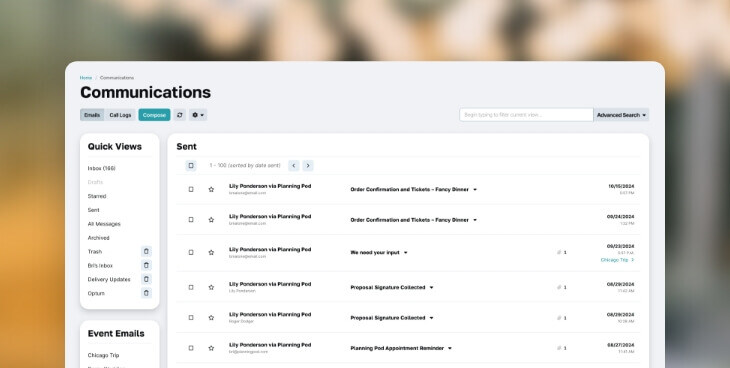Click the 10/15/2024 date cell
This screenshot has height=368, width=730.
coord(621,186)
